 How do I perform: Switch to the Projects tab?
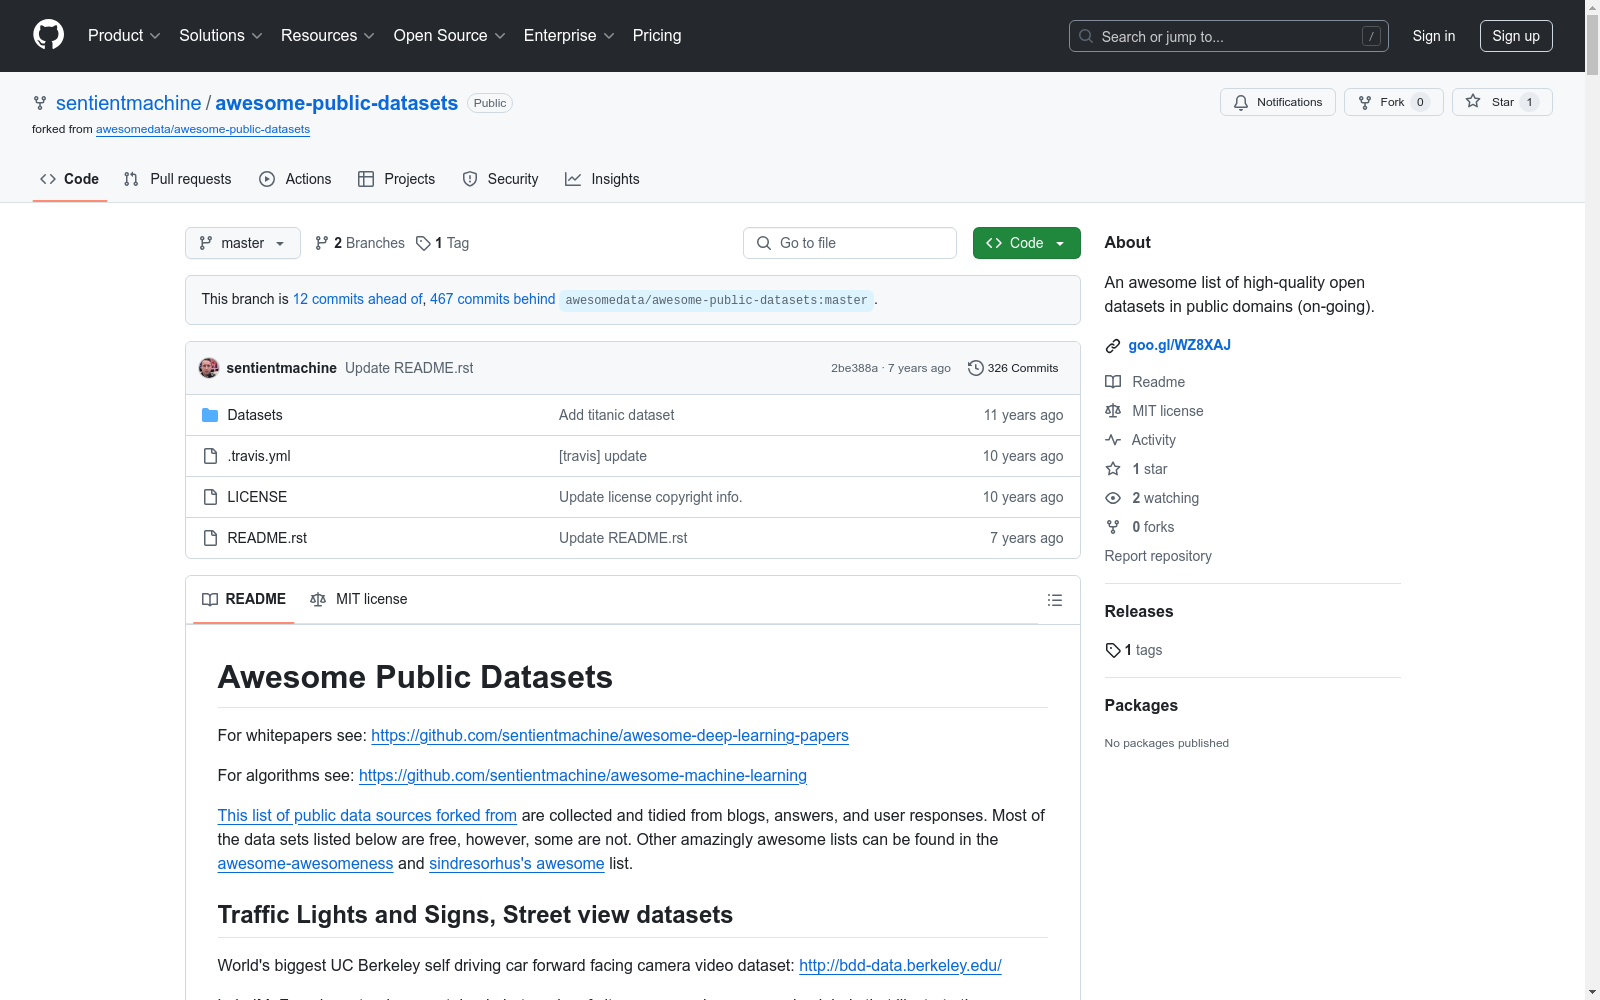pyautogui.click(x=397, y=179)
